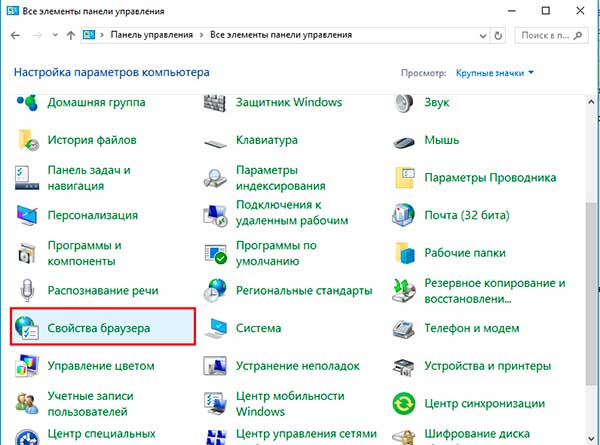
Task: Open the Центр мобильности Windows icon
Action: click(x=215, y=403)
